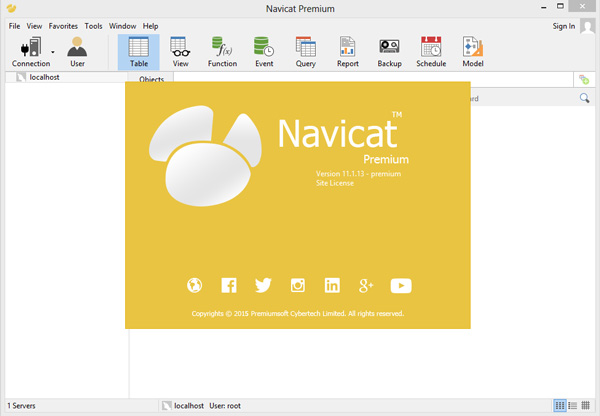Screen dimensions: 600x416
Task: Click the user avatar icon near Sign In
Action: [x=587, y=26]
